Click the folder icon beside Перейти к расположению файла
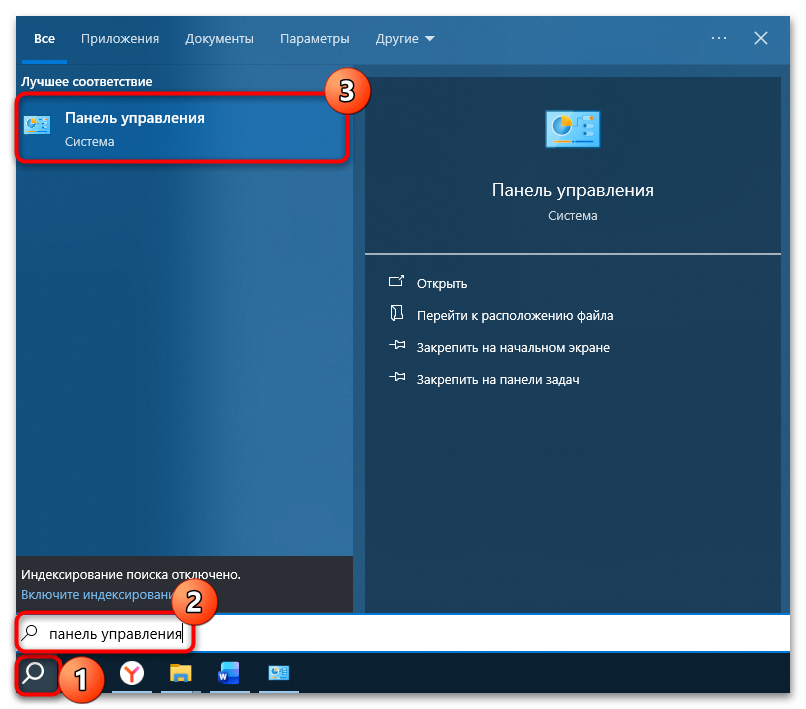The width and height of the screenshot is (806, 709). [x=399, y=315]
